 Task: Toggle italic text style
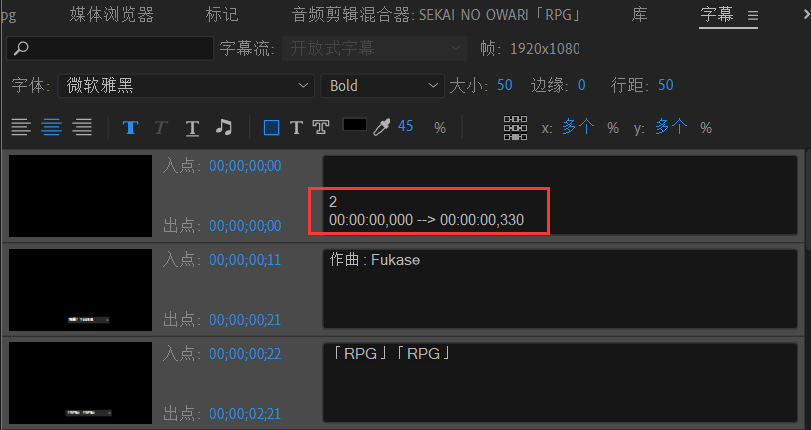(161, 127)
